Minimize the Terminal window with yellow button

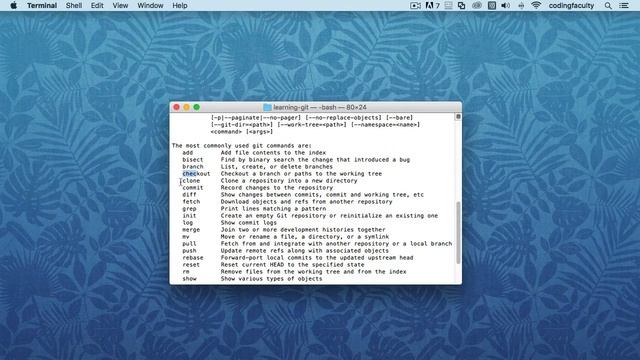point(187,107)
